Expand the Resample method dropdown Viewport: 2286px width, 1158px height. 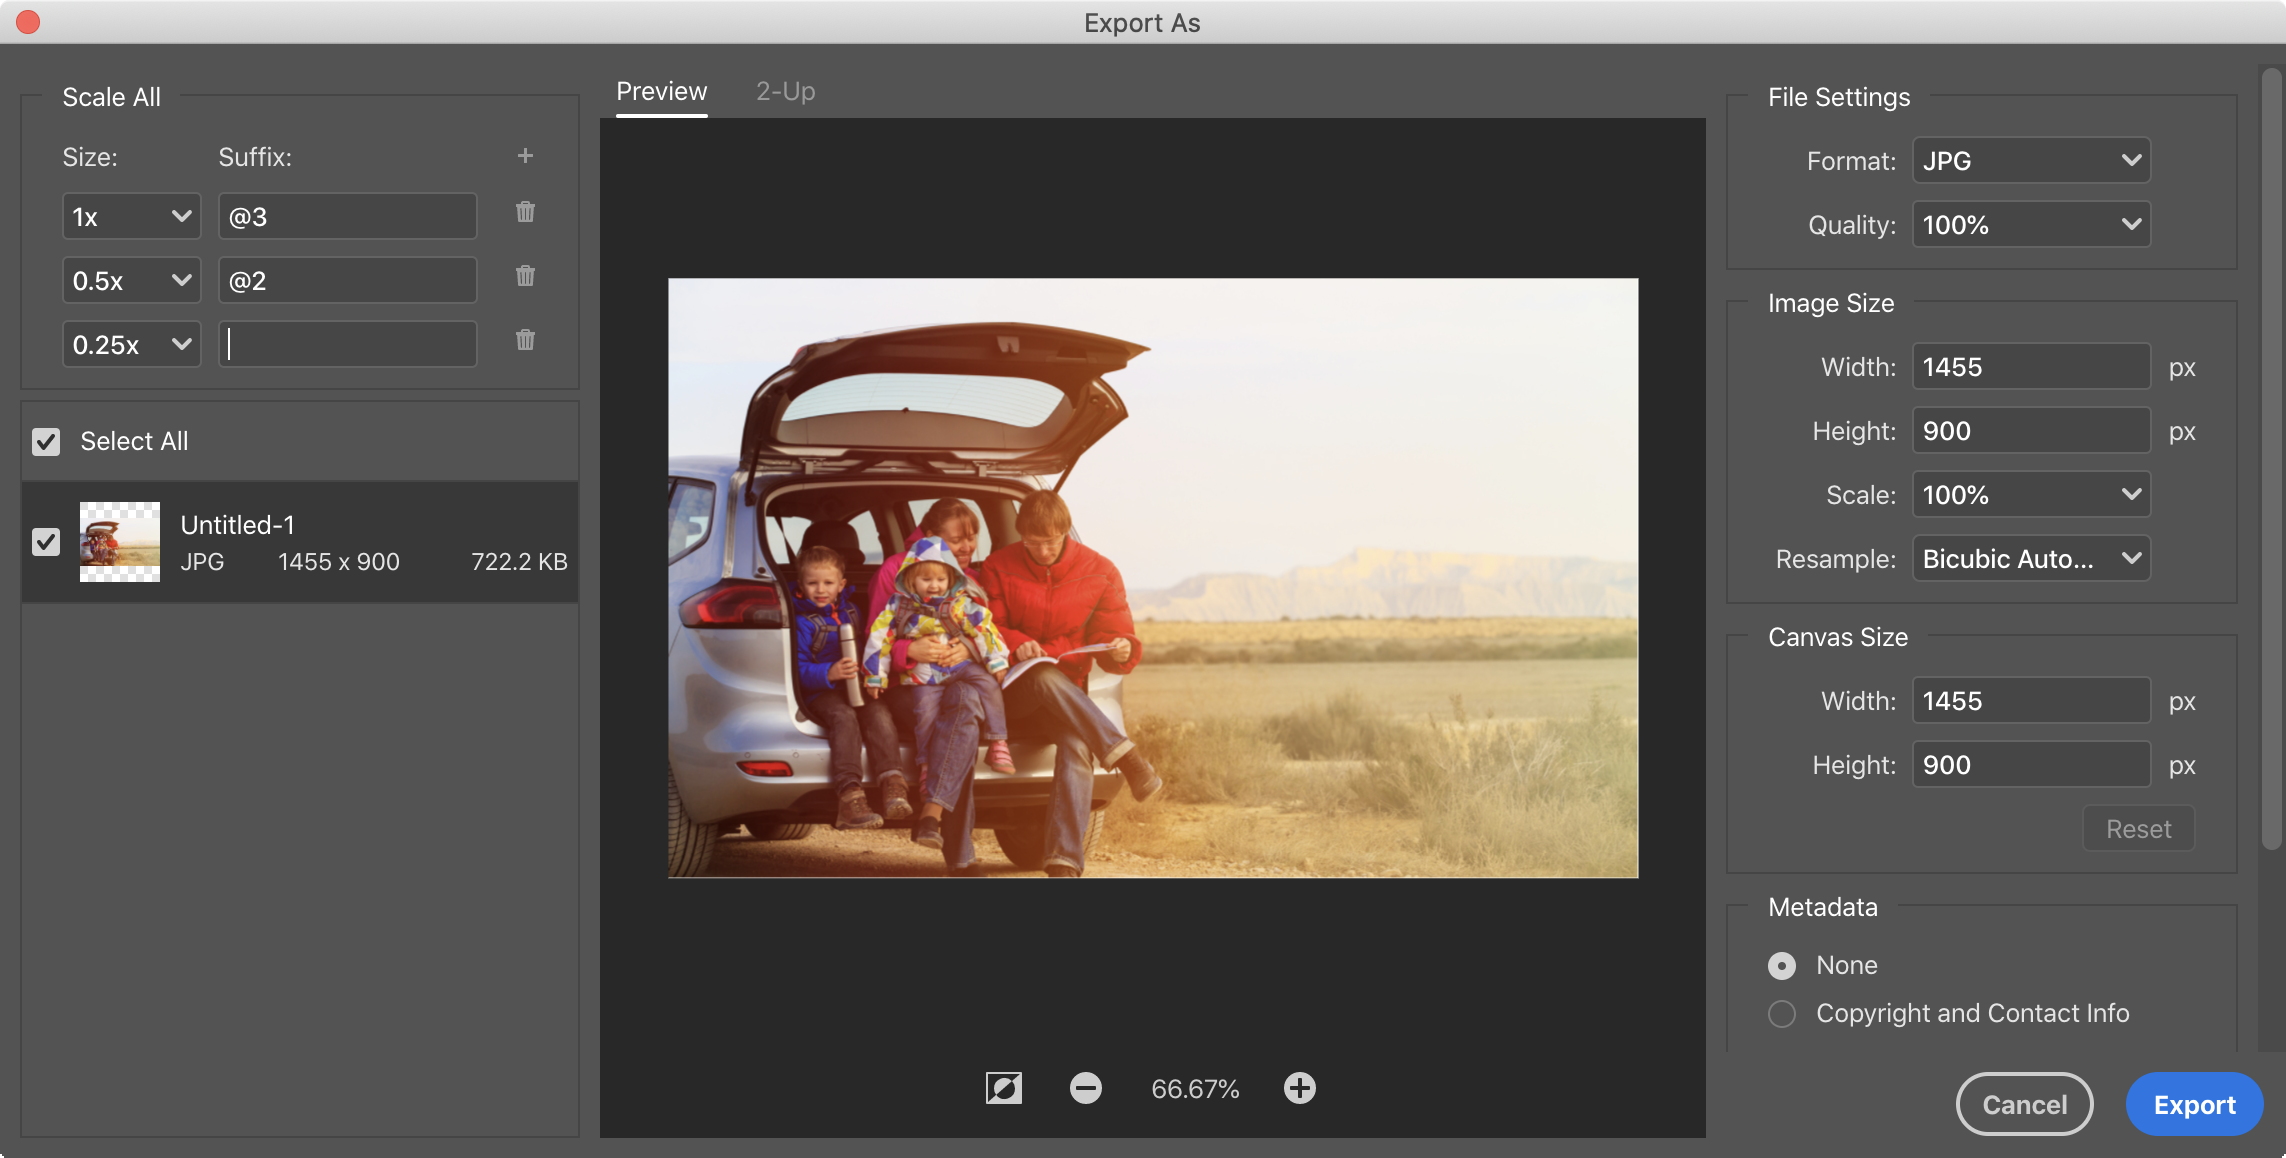point(2030,559)
